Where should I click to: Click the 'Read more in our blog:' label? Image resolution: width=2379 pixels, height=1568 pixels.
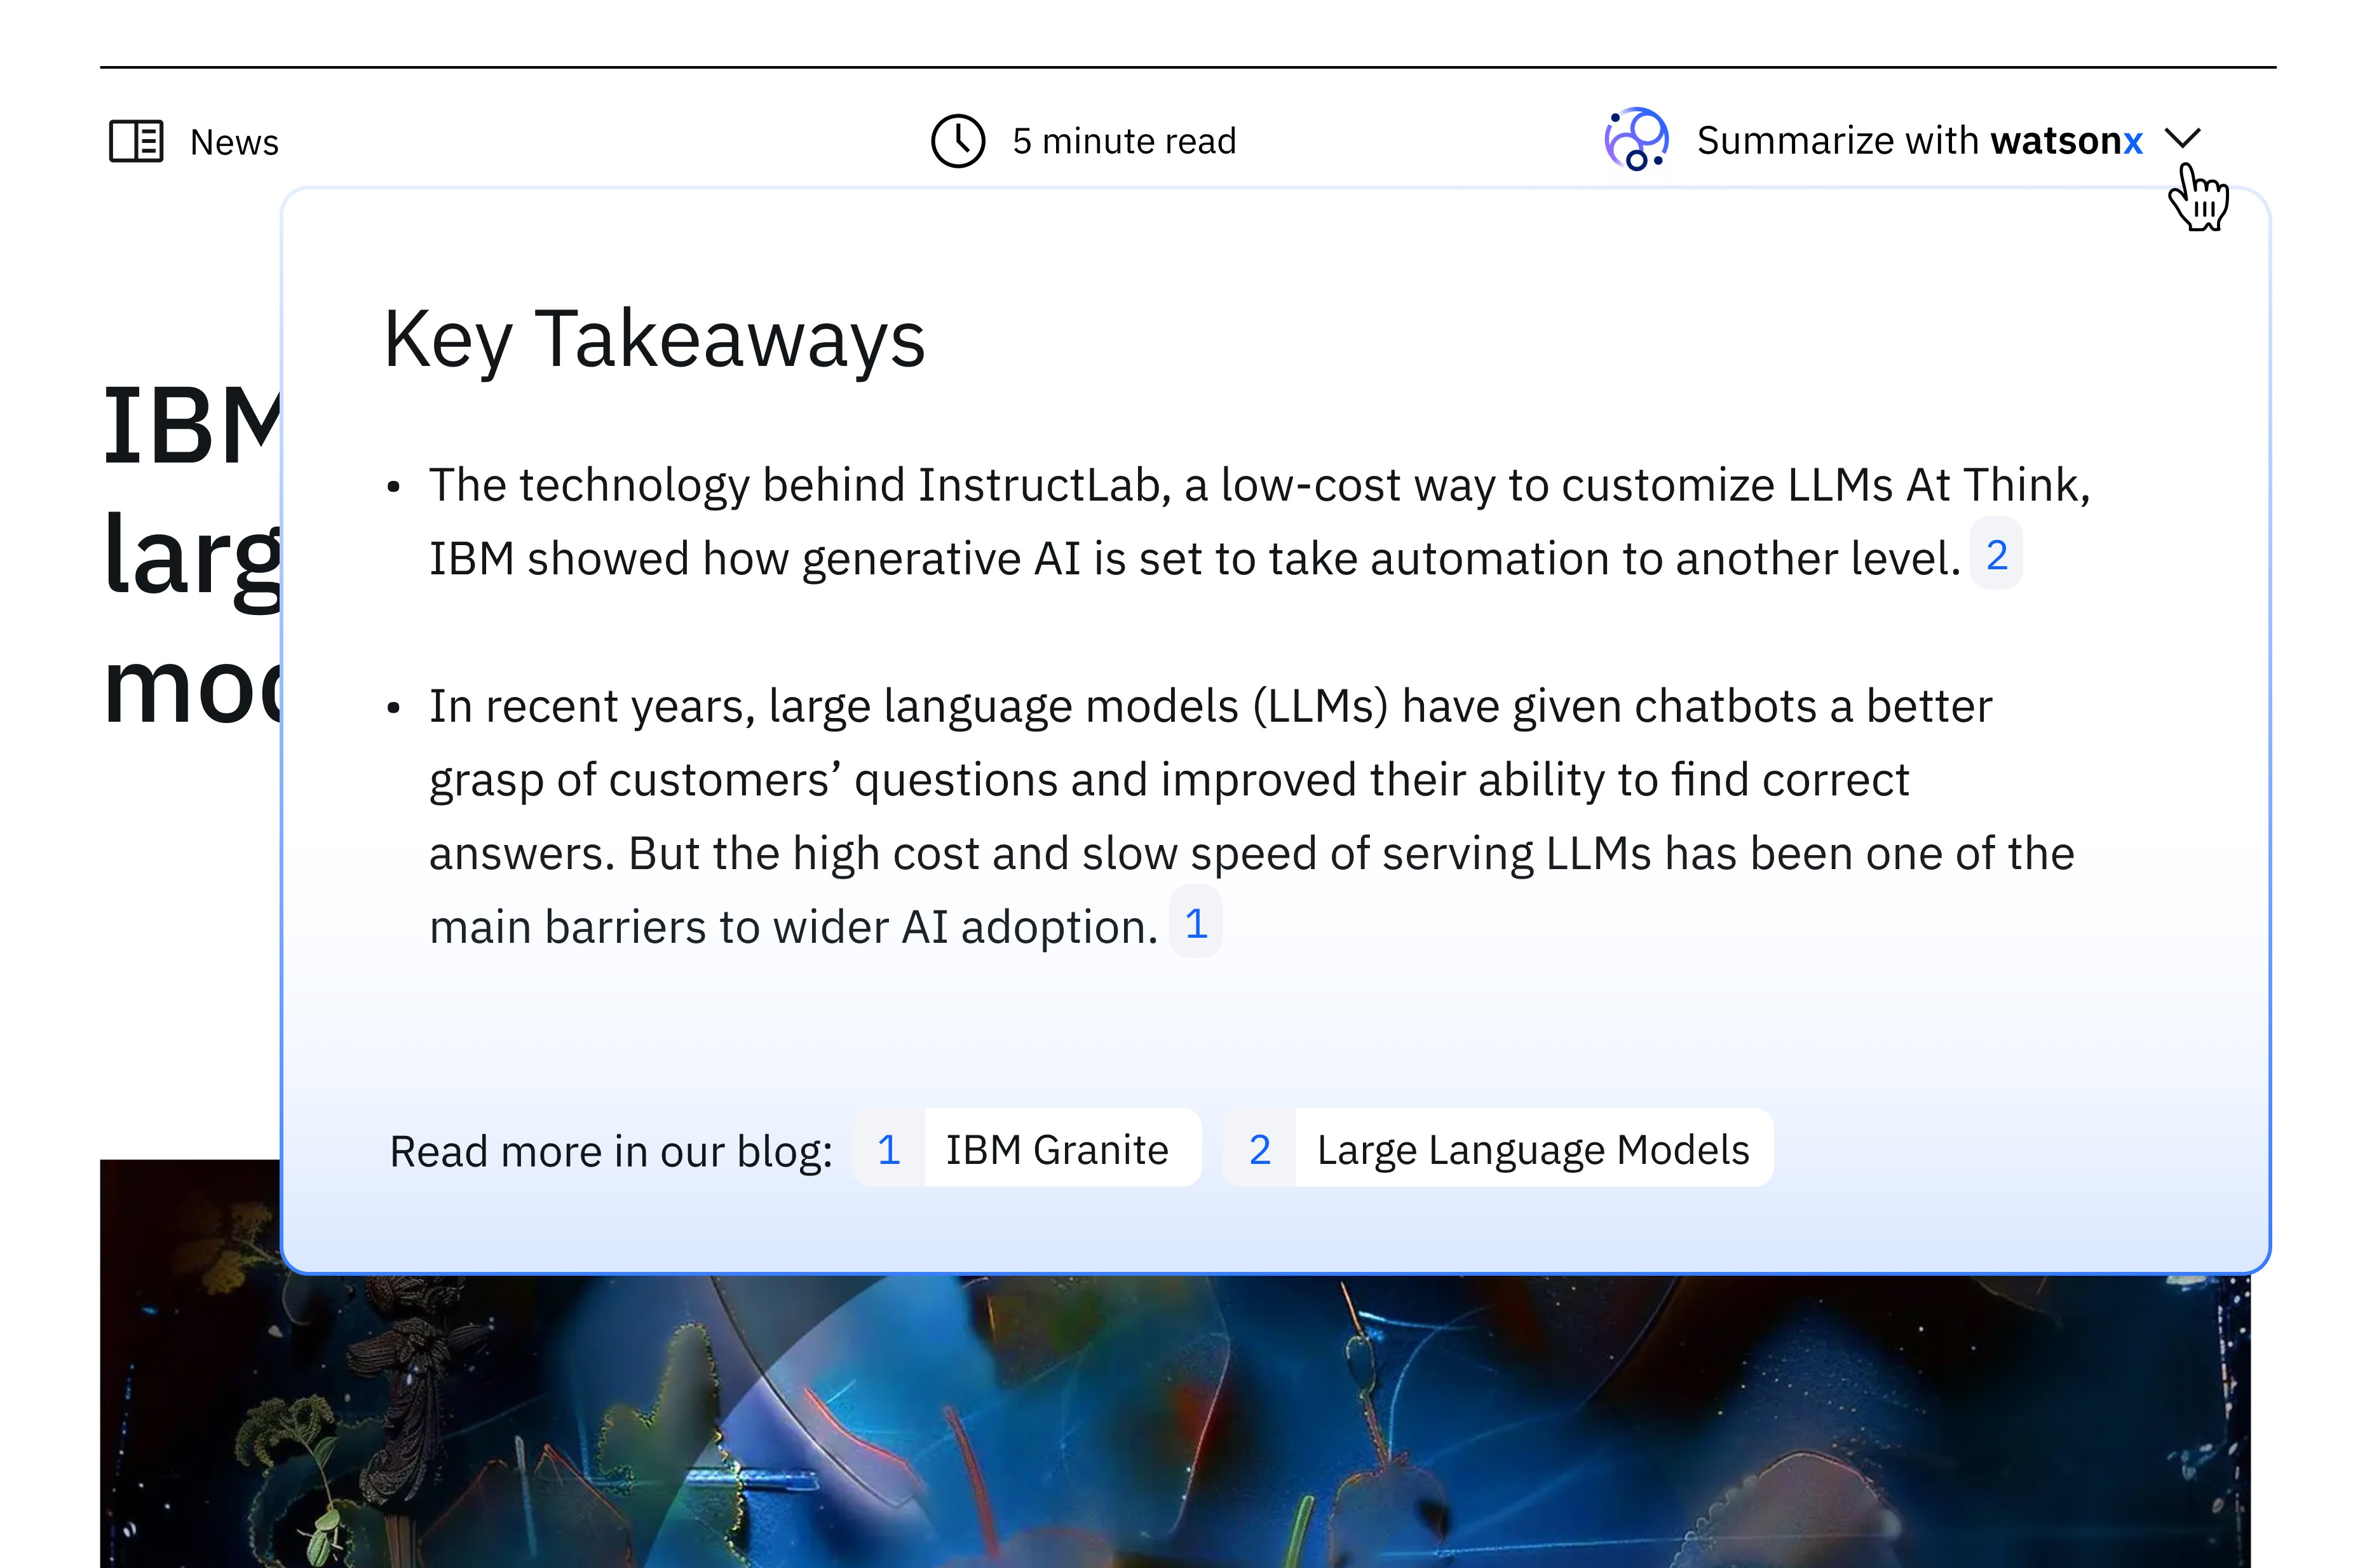611,1151
